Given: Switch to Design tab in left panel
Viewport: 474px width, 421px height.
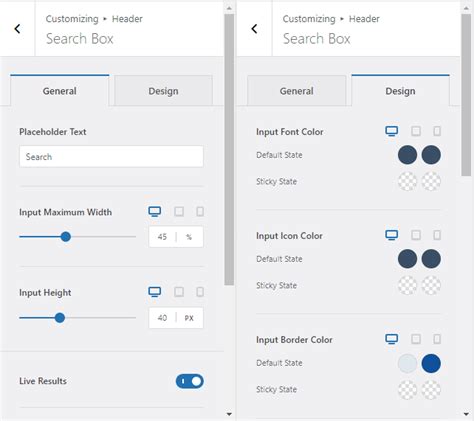Looking at the screenshot, I should [x=163, y=91].
